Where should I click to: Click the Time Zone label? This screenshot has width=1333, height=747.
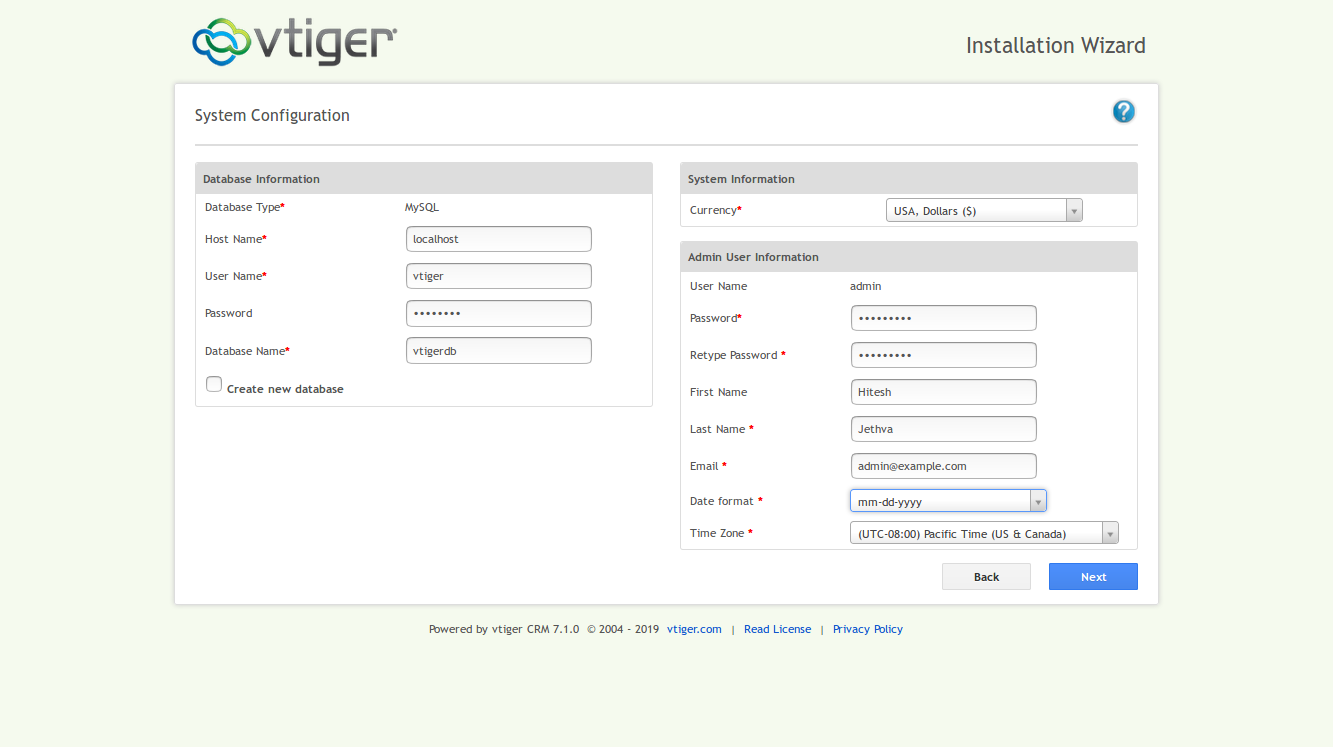(721, 533)
